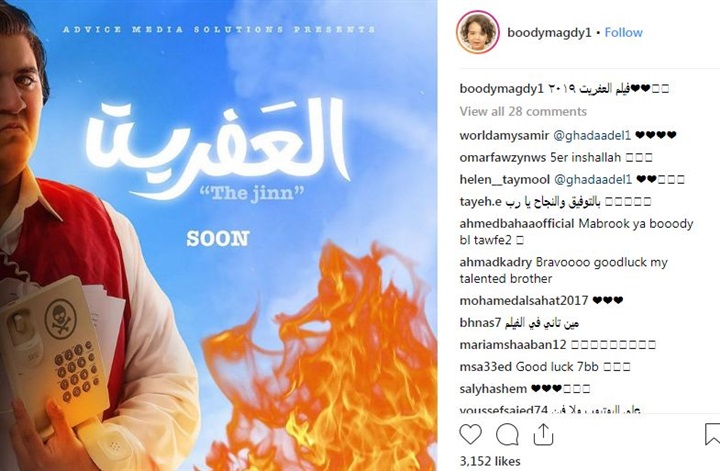The height and width of the screenshot is (471, 720).
Task: Open mohamedalsahat2017 profile
Action: pyautogui.click(x=523, y=301)
